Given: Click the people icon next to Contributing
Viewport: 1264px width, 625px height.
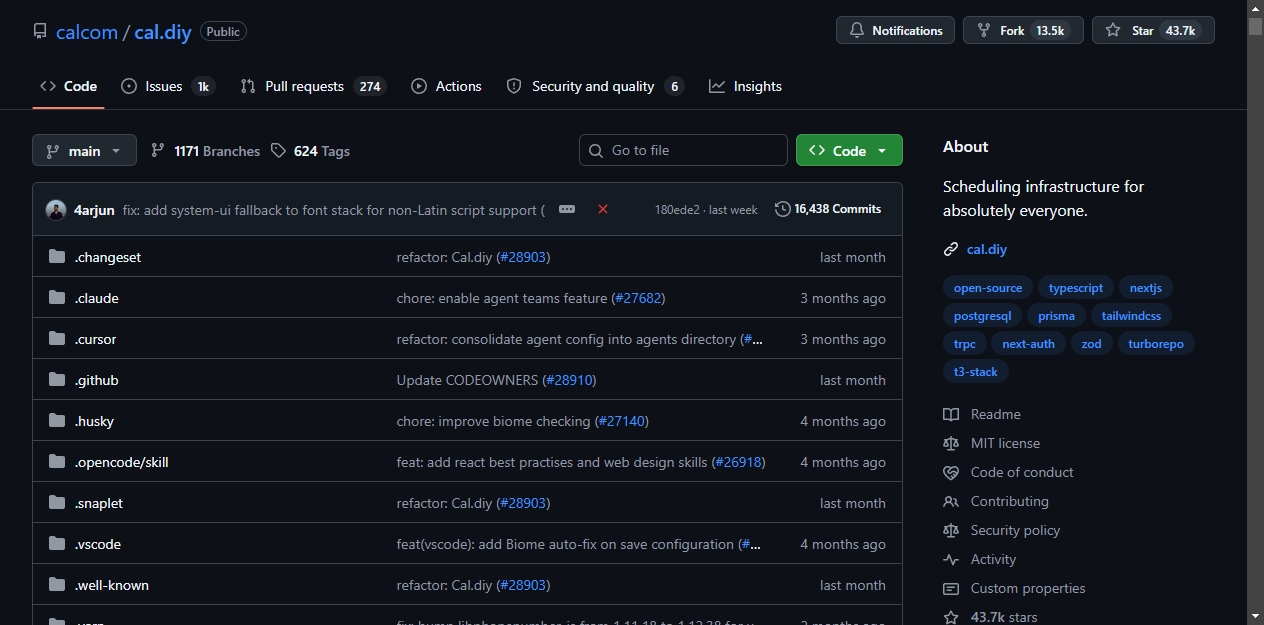Looking at the screenshot, I should coord(951,501).
